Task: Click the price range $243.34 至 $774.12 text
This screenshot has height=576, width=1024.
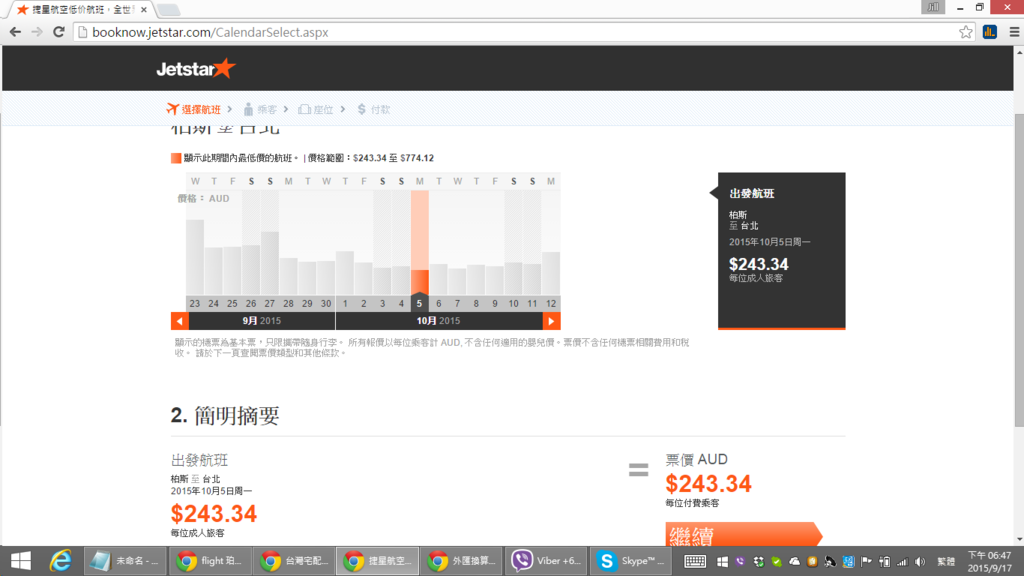Action: 371,158
